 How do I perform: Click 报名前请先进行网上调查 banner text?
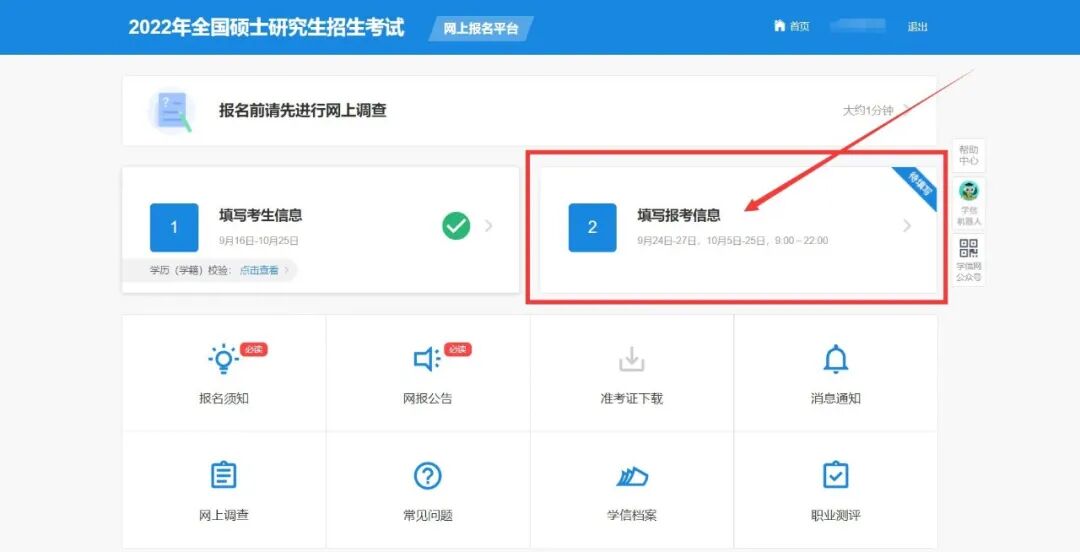point(303,110)
